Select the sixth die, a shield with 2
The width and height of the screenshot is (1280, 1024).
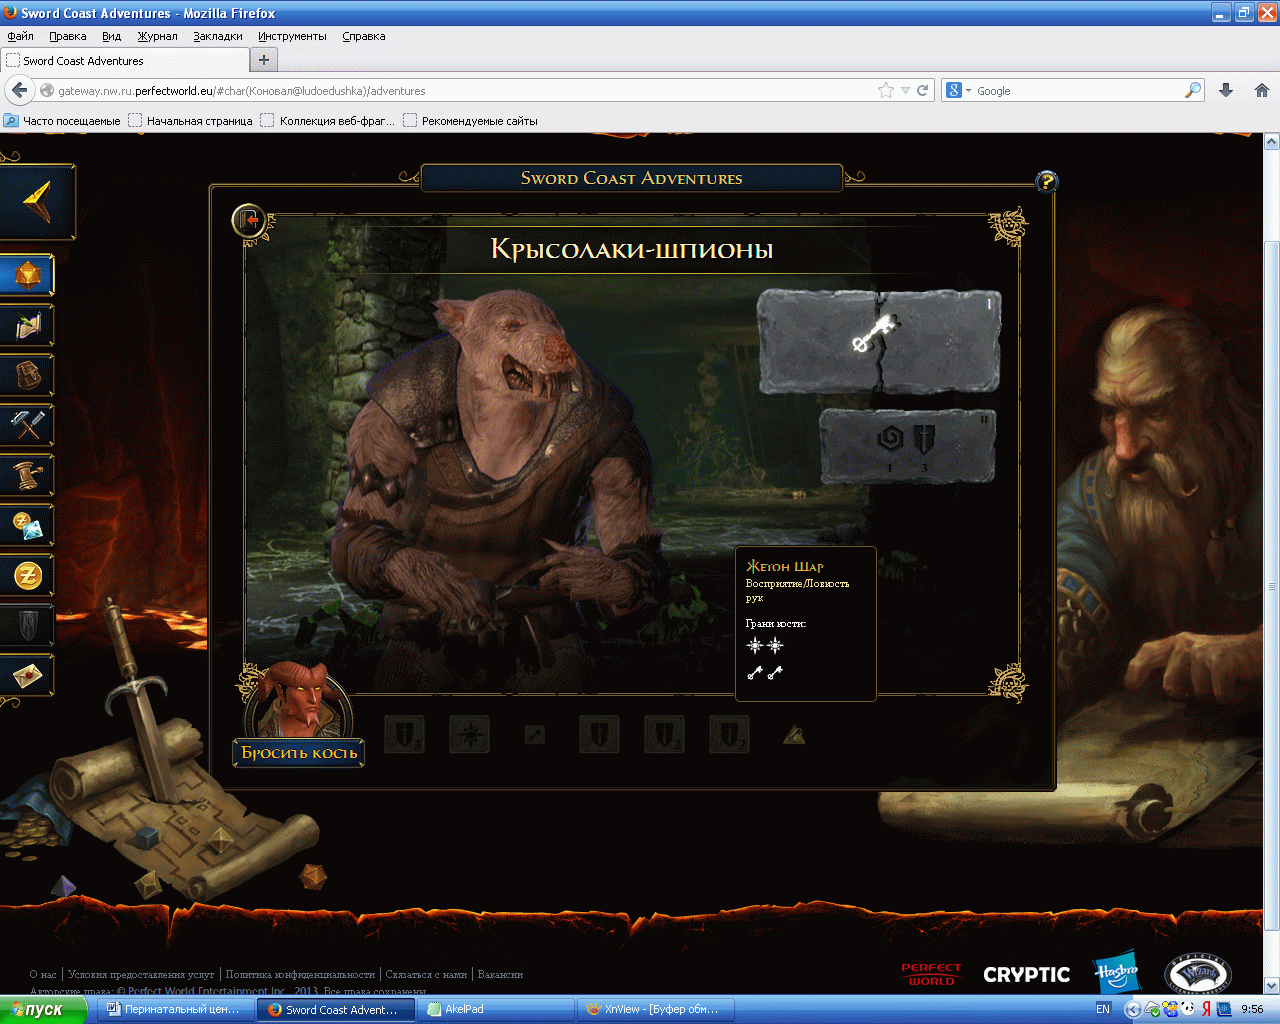[729, 735]
